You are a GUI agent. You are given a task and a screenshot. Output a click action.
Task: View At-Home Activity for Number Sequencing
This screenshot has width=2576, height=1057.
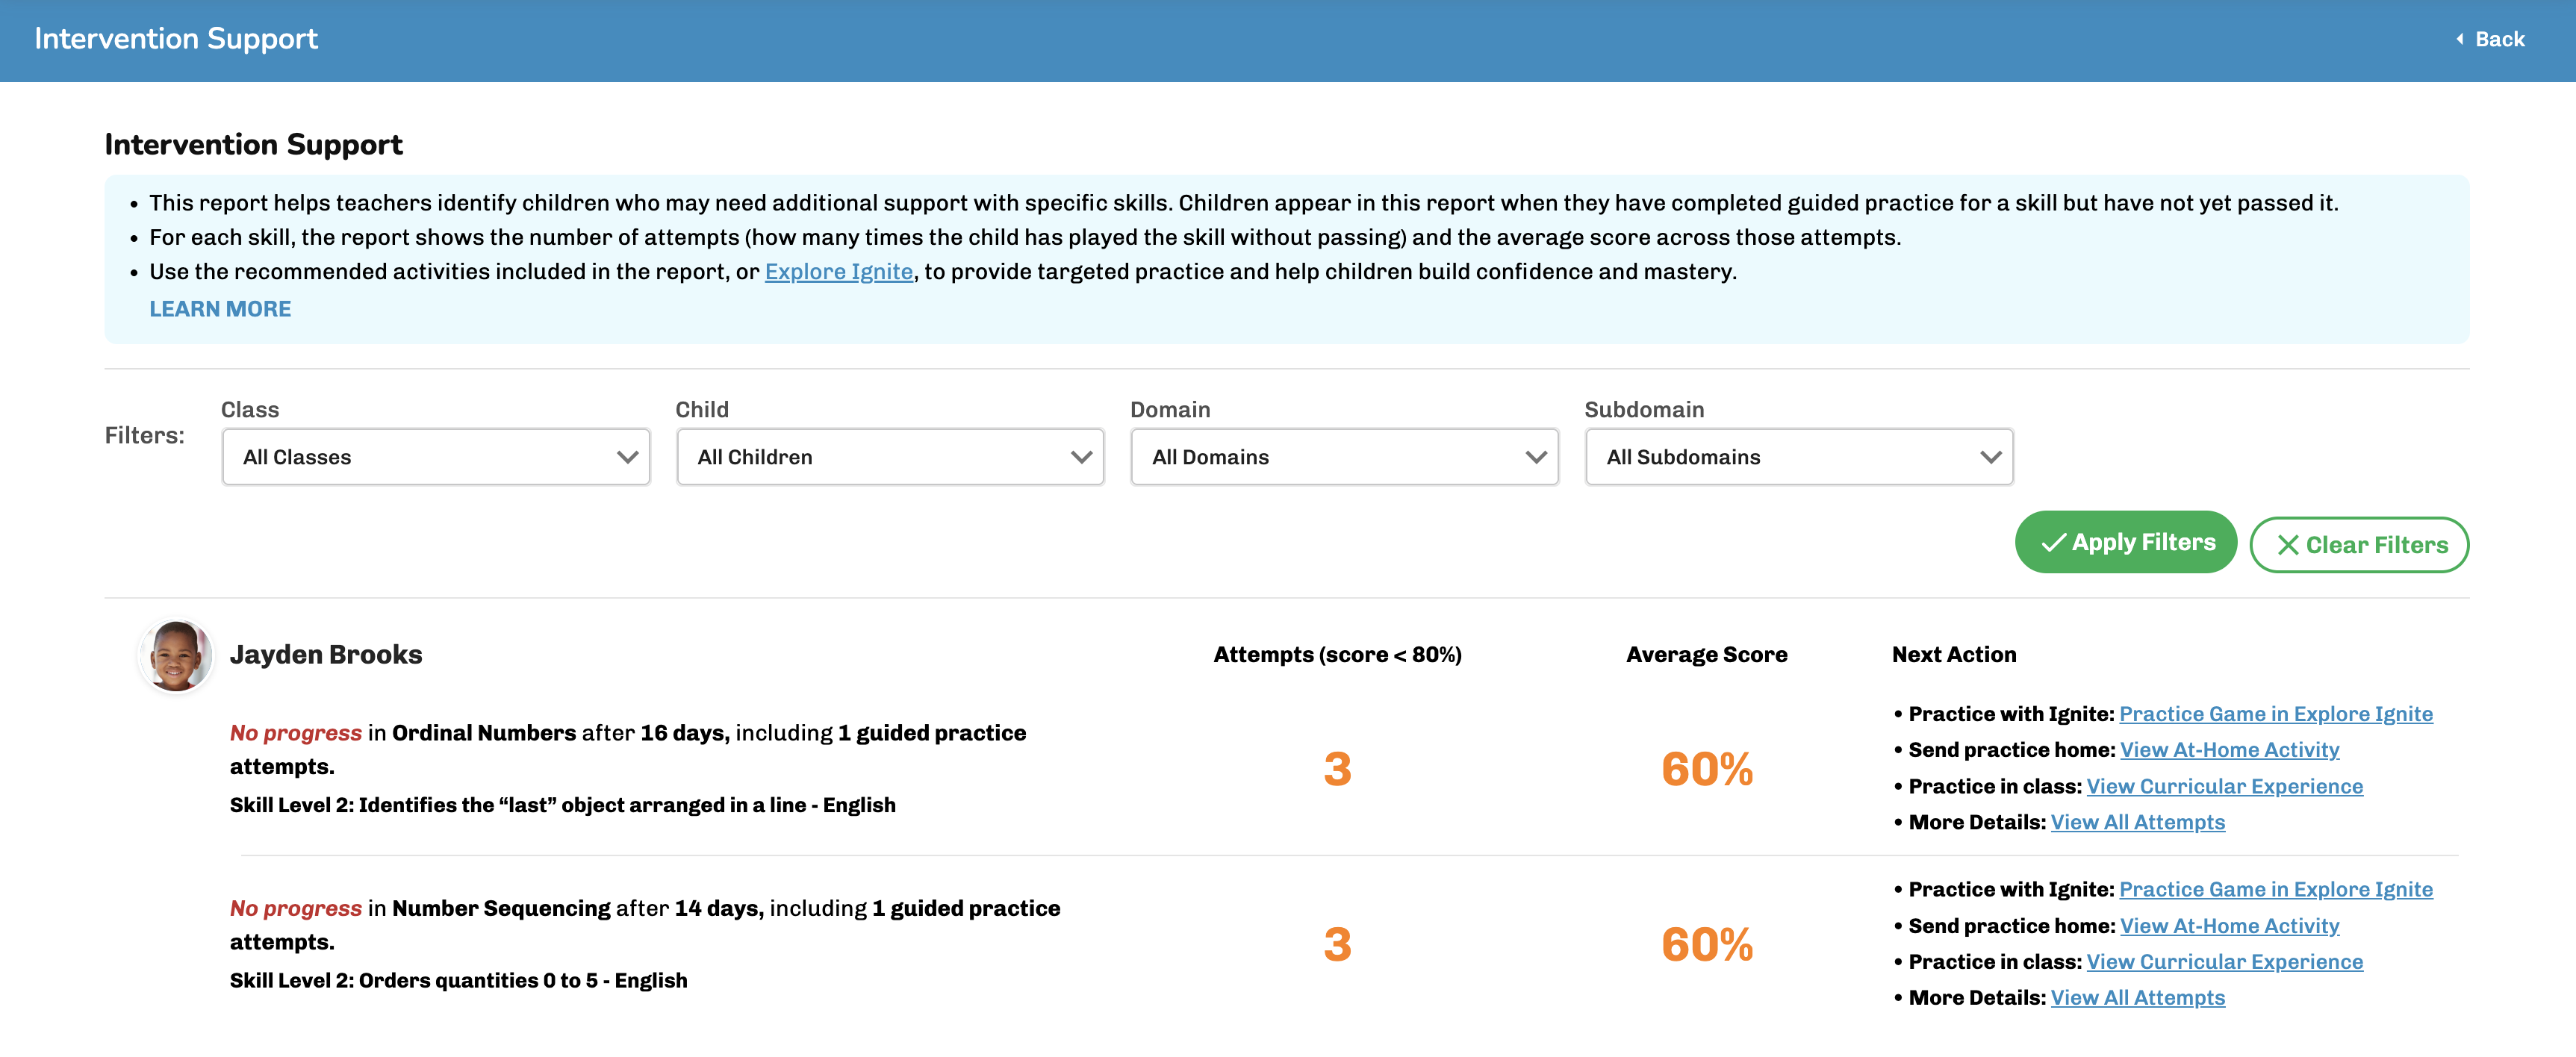[x=2229, y=926]
